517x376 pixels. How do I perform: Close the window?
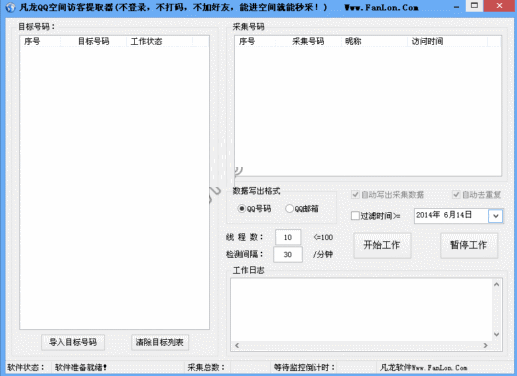pos(499,6)
